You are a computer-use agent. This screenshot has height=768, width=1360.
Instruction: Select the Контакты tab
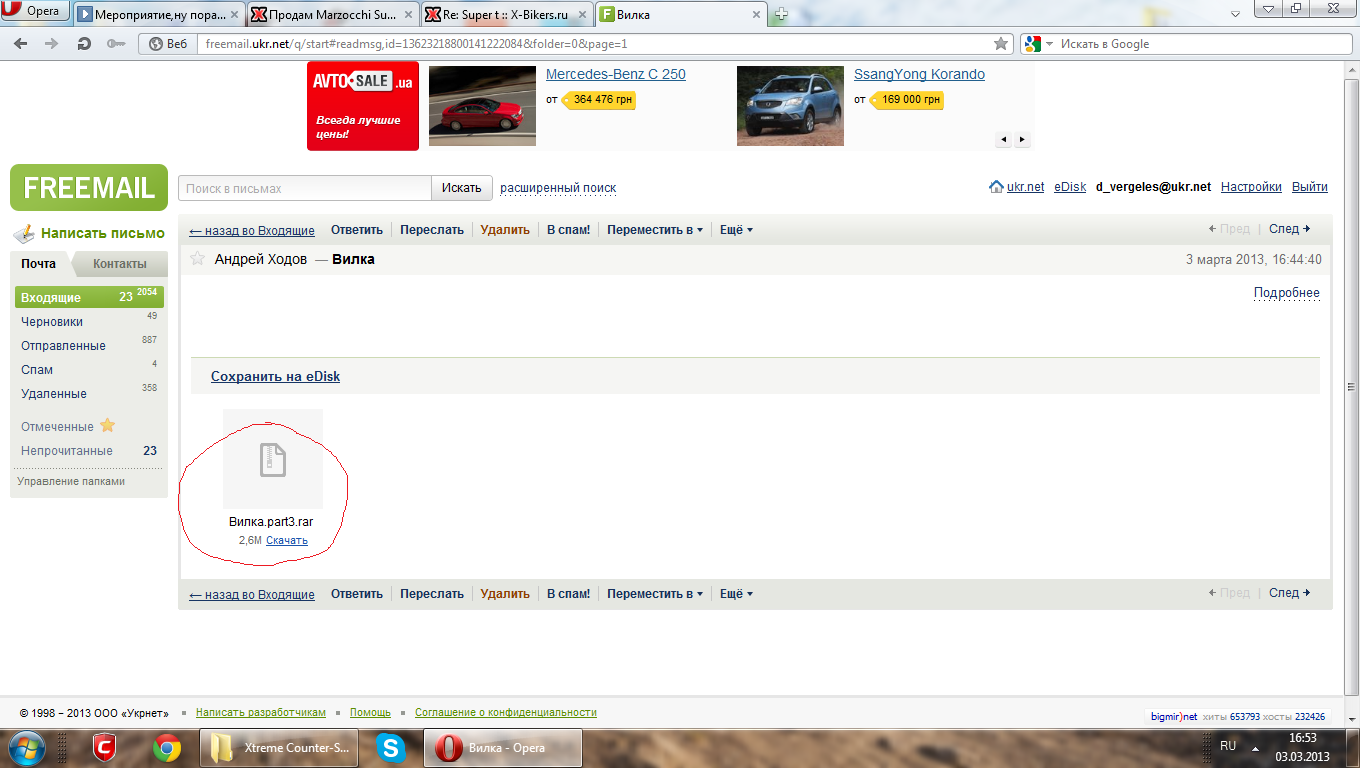120,264
